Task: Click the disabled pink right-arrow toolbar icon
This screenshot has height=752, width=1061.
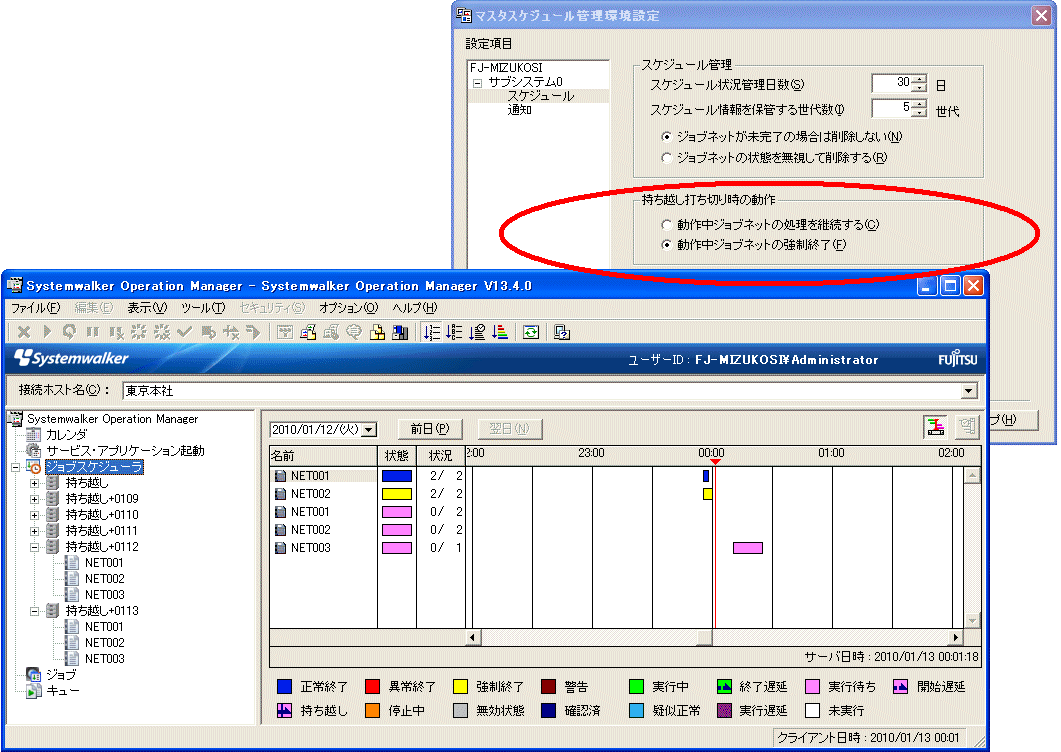Action: pyautogui.click(x=253, y=332)
